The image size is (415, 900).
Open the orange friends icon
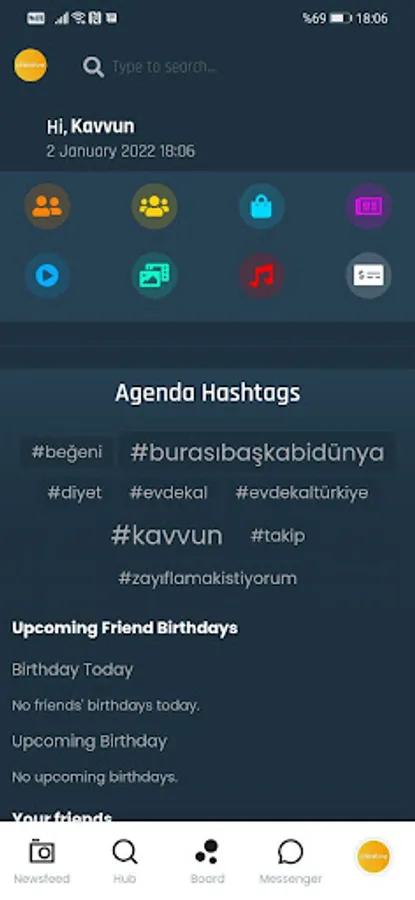click(47, 207)
